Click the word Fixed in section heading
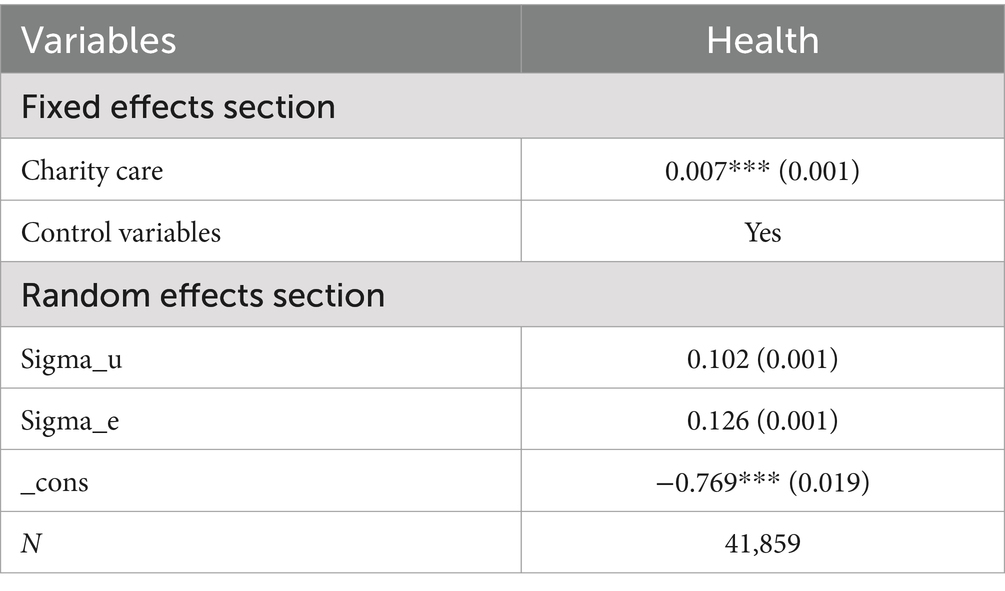The height and width of the screenshot is (591, 1005). click(x=61, y=106)
